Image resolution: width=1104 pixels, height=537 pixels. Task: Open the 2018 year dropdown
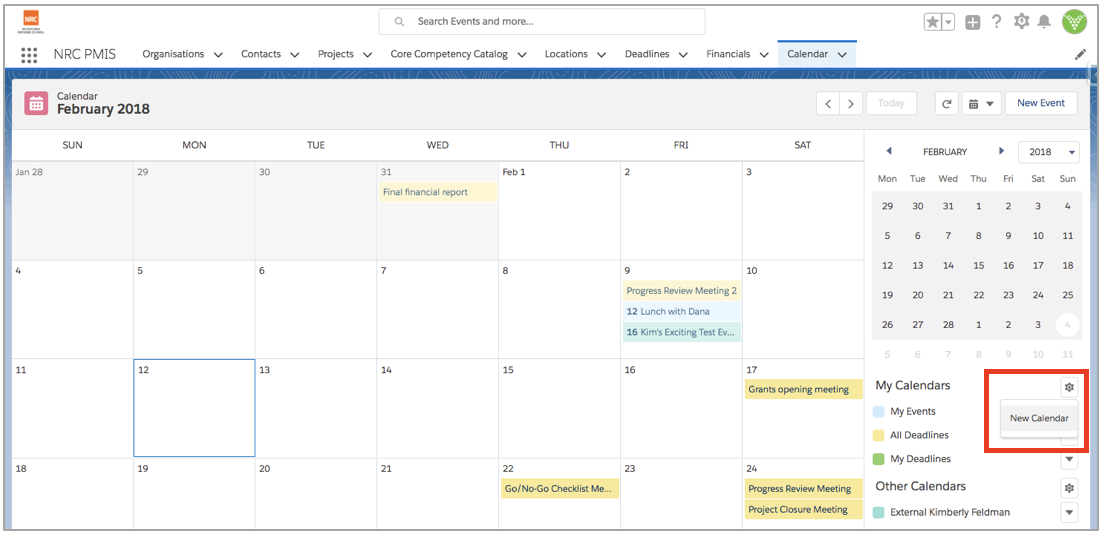coord(1049,152)
